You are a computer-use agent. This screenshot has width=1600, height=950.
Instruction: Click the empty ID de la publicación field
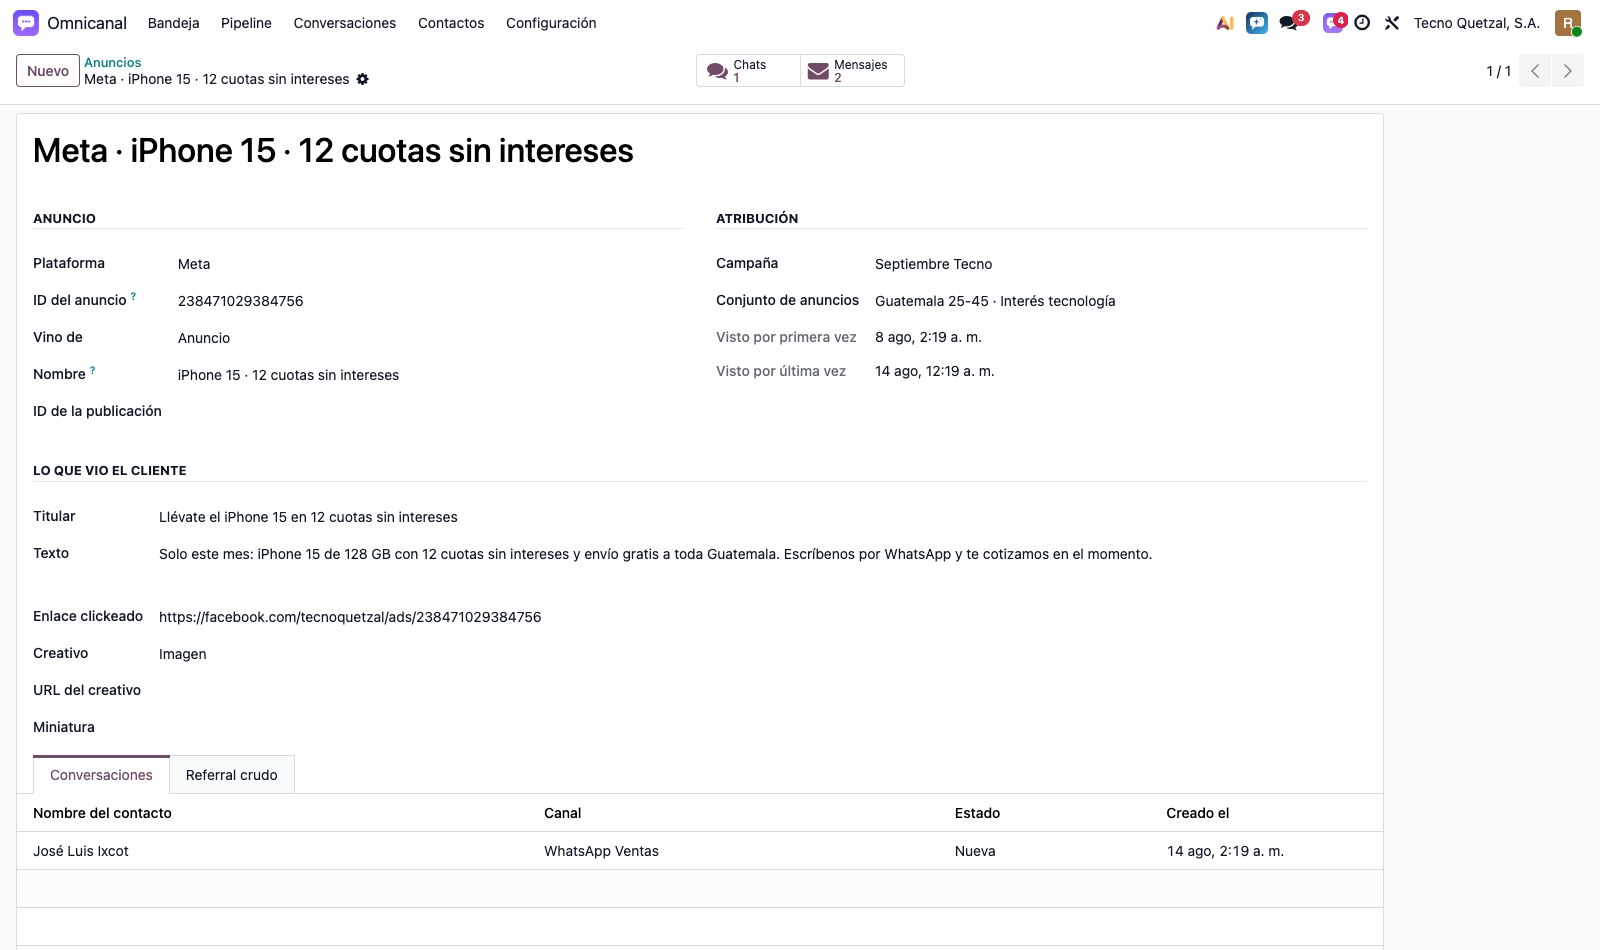pos(430,412)
